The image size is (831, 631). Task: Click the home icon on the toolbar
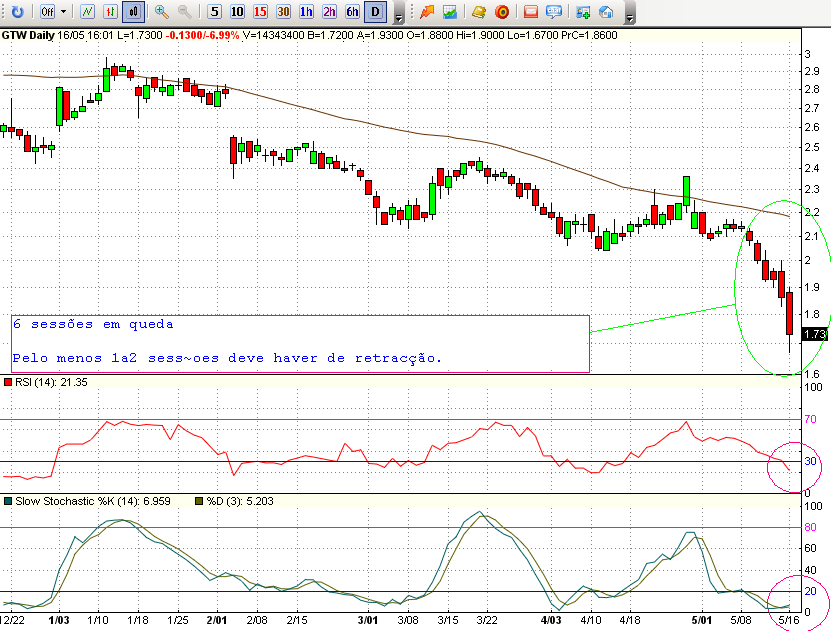click(x=606, y=12)
